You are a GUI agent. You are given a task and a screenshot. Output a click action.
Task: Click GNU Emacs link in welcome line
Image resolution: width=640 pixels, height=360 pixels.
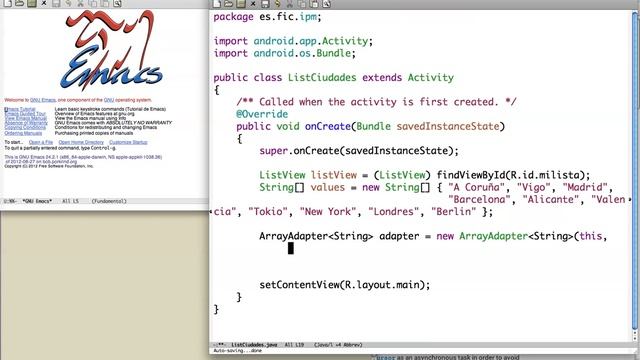point(43,100)
